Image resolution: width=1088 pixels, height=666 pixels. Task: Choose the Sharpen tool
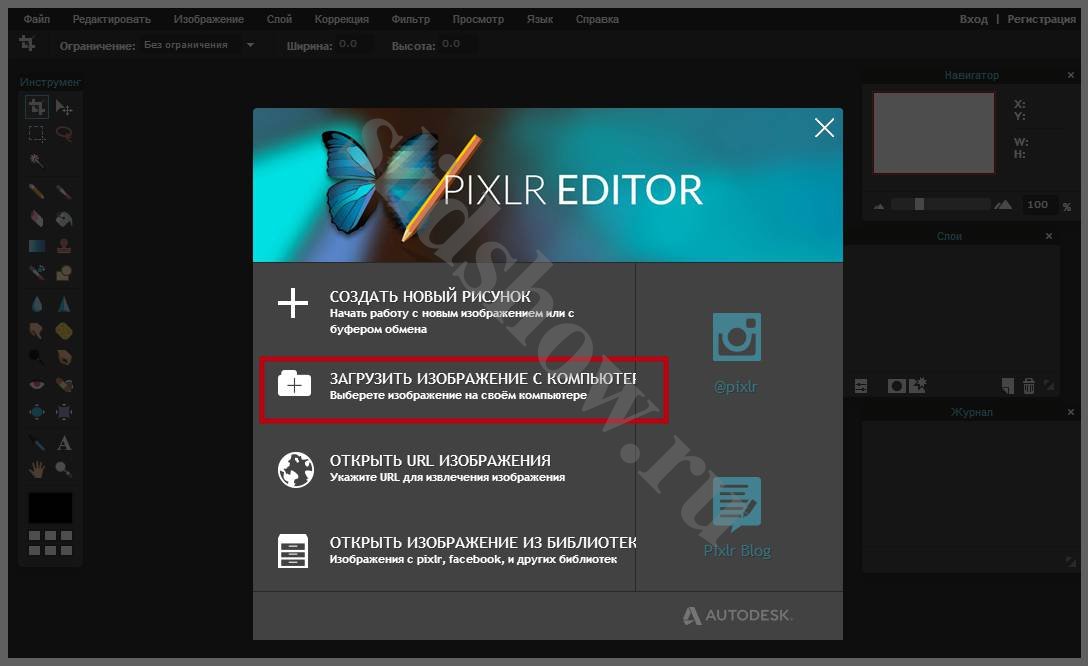coord(64,304)
